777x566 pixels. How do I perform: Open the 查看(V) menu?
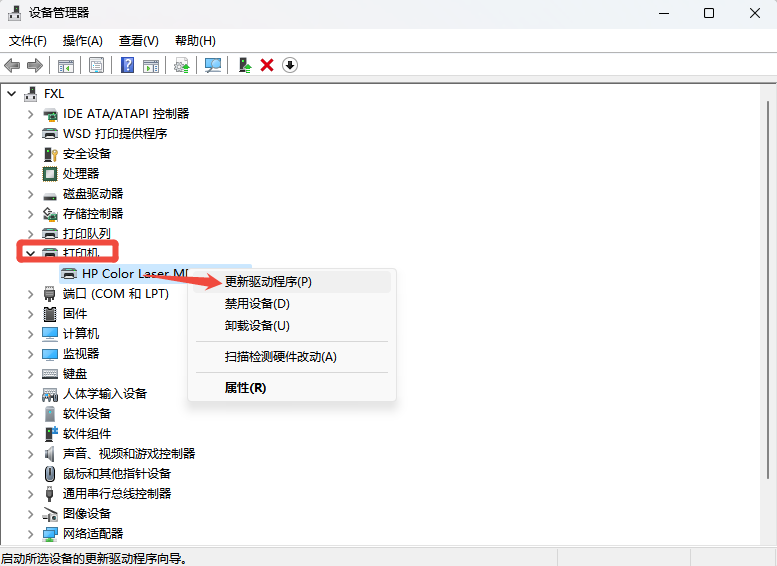coord(139,41)
